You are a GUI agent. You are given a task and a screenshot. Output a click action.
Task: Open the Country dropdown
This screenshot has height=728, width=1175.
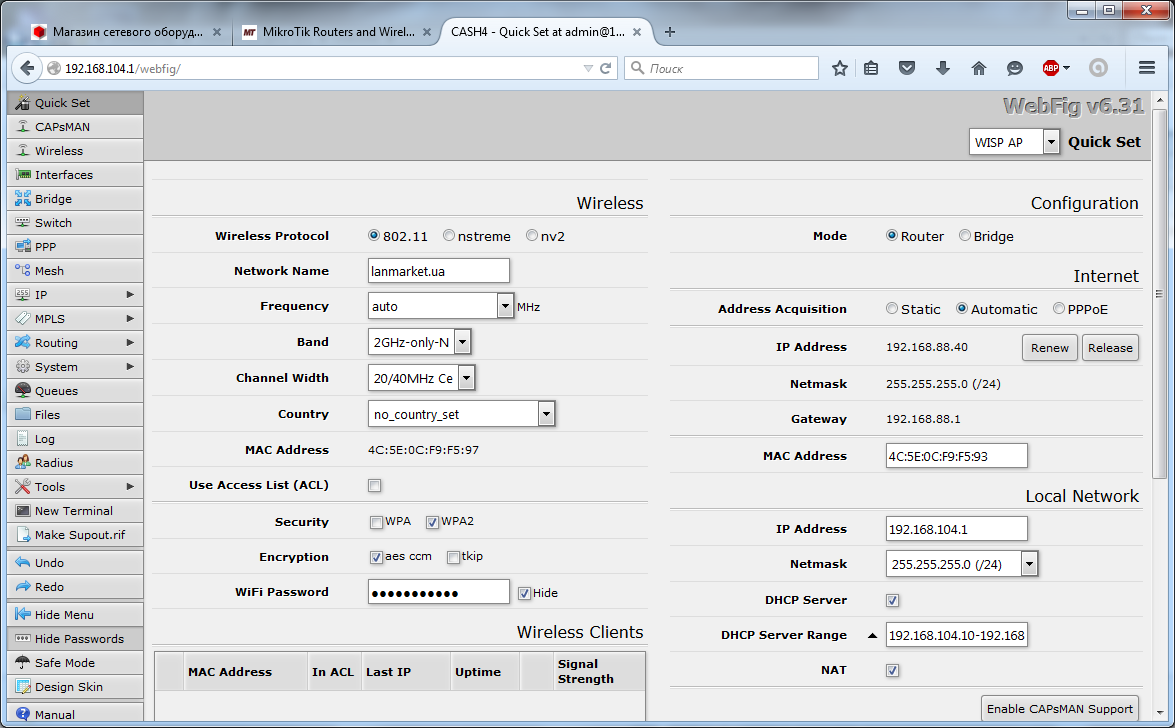546,414
